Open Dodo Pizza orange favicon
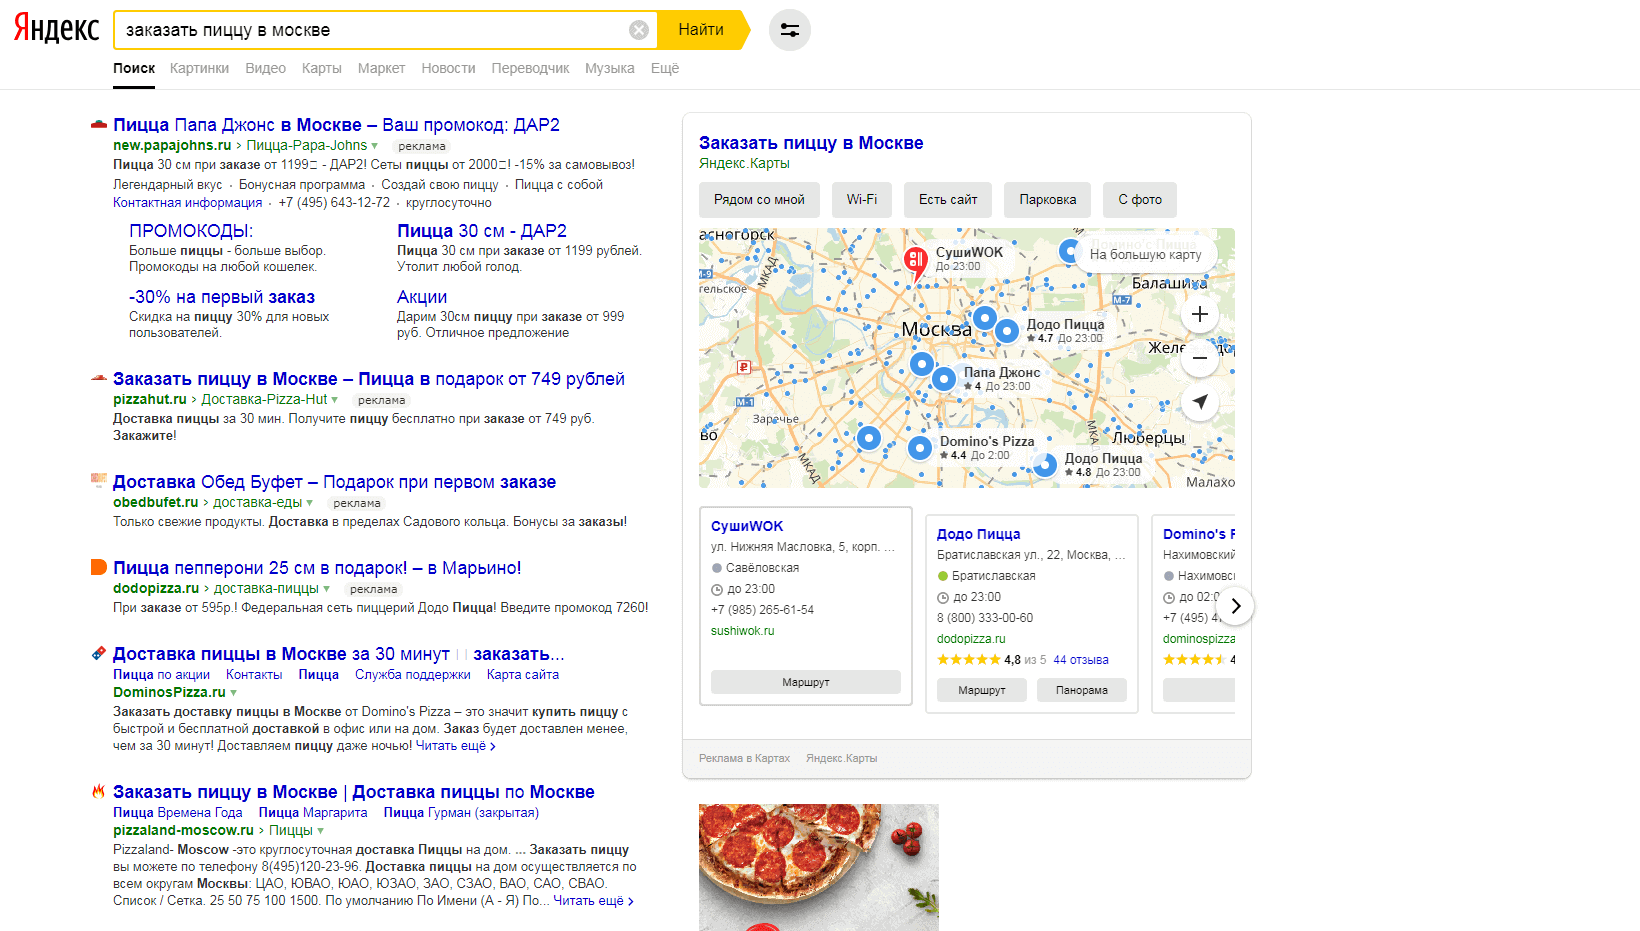1640x931 pixels. [x=99, y=567]
